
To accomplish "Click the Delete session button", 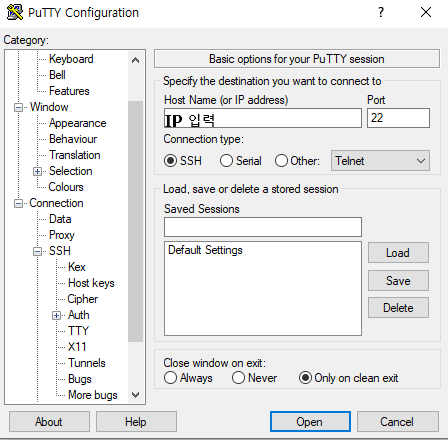I will coord(398,308).
